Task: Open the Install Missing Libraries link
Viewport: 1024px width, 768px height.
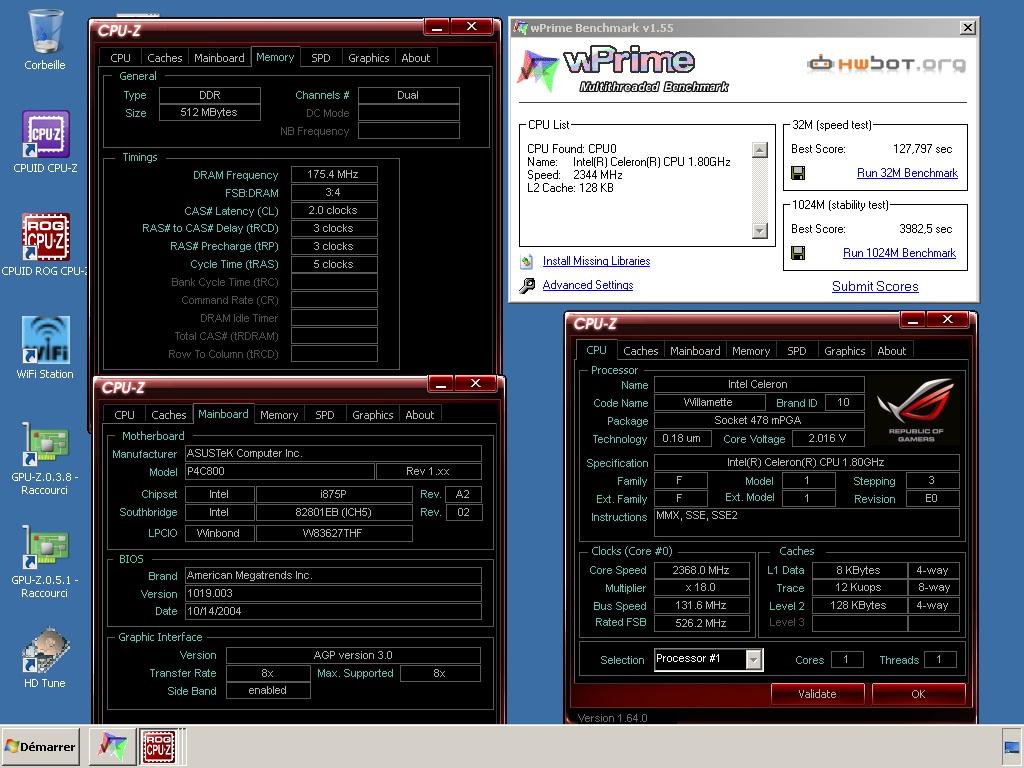Action: click(596, 261)
